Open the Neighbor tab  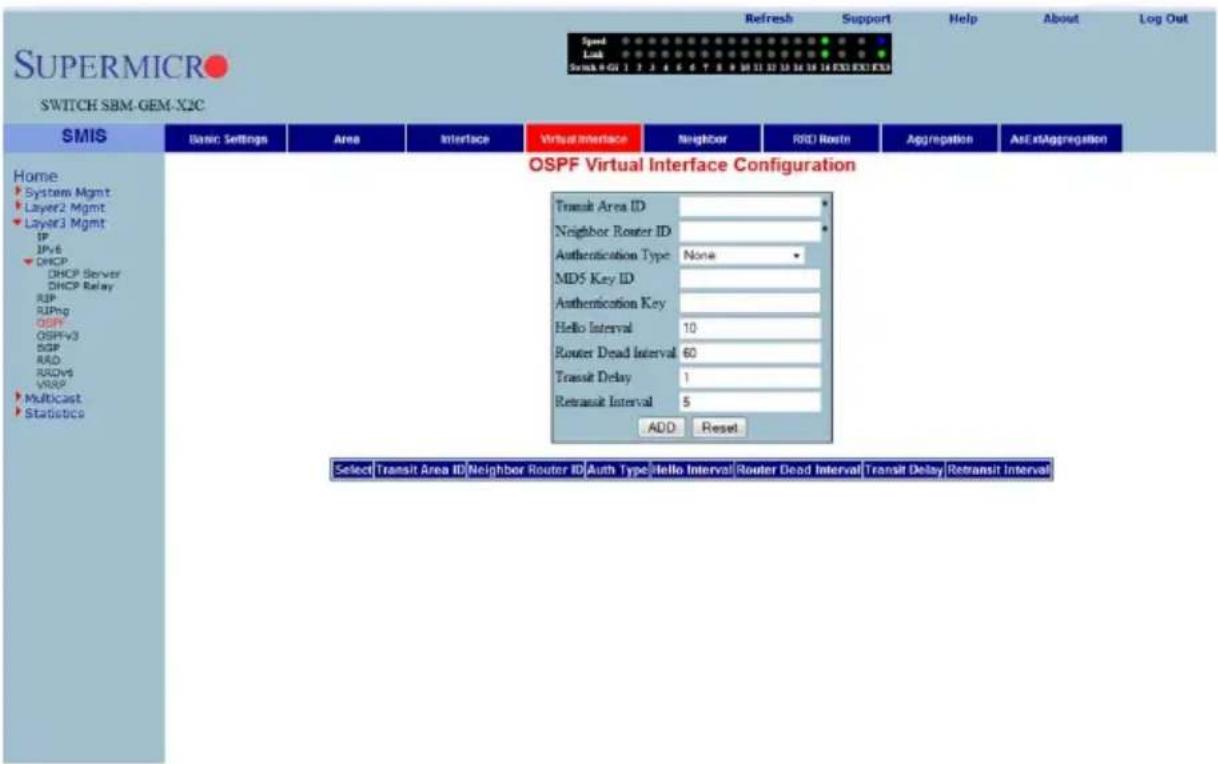point(702,141)
